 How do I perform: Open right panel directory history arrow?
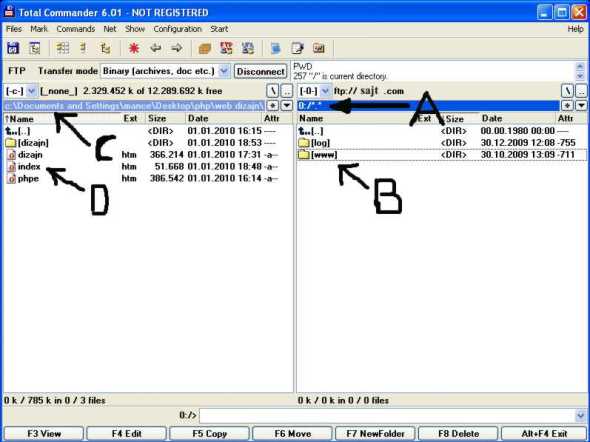tap(581, 106)
